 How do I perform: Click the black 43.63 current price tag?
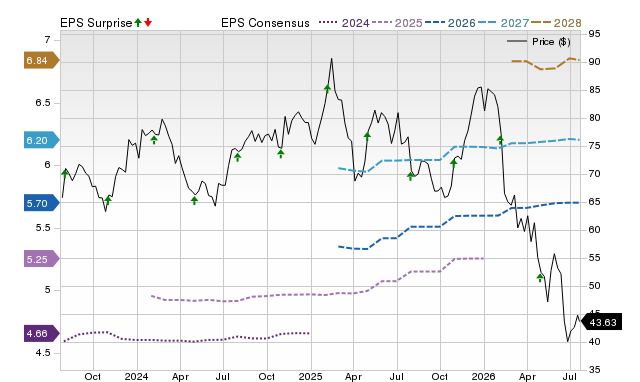[x=601, y=322]
